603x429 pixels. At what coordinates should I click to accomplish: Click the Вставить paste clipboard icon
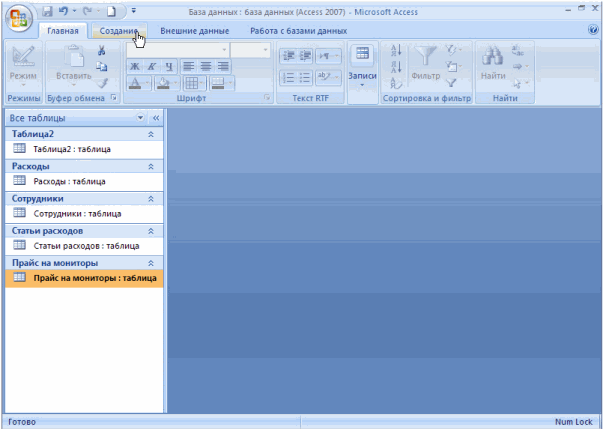coord(74,56)
